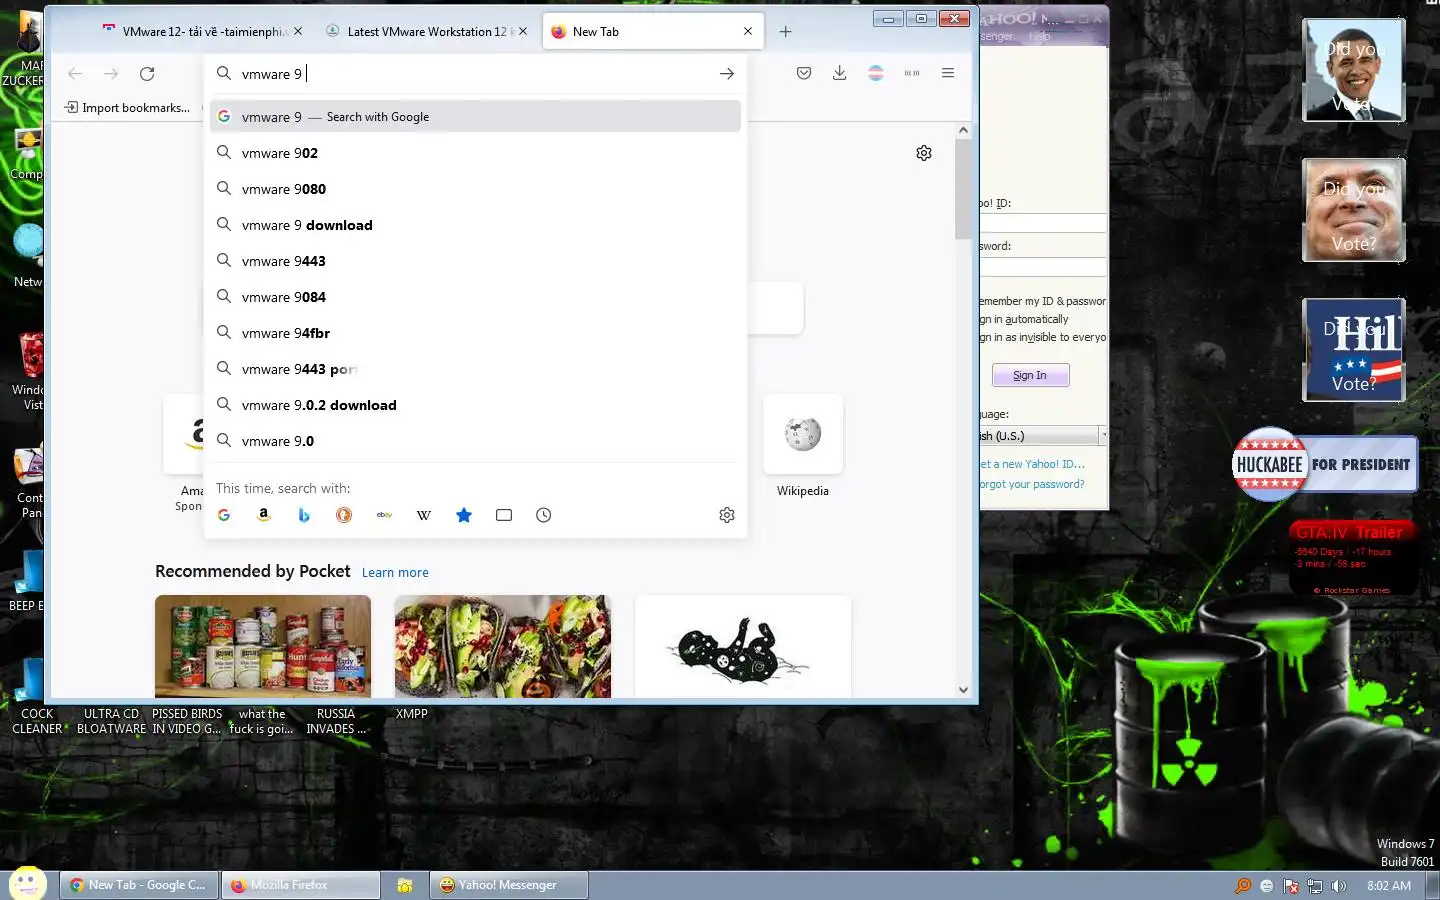Click Import bookmarks in the bookmarks toolbar
Screen dimensions: 1440x900
[127, 108]
